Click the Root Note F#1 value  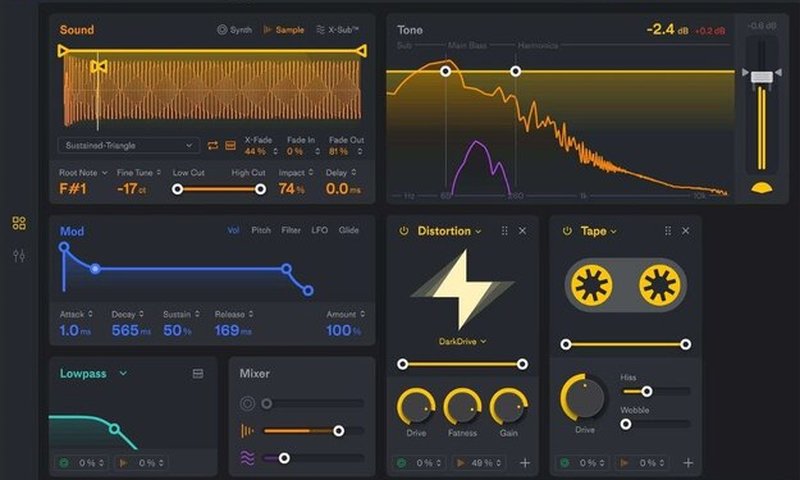click(76, 188)
